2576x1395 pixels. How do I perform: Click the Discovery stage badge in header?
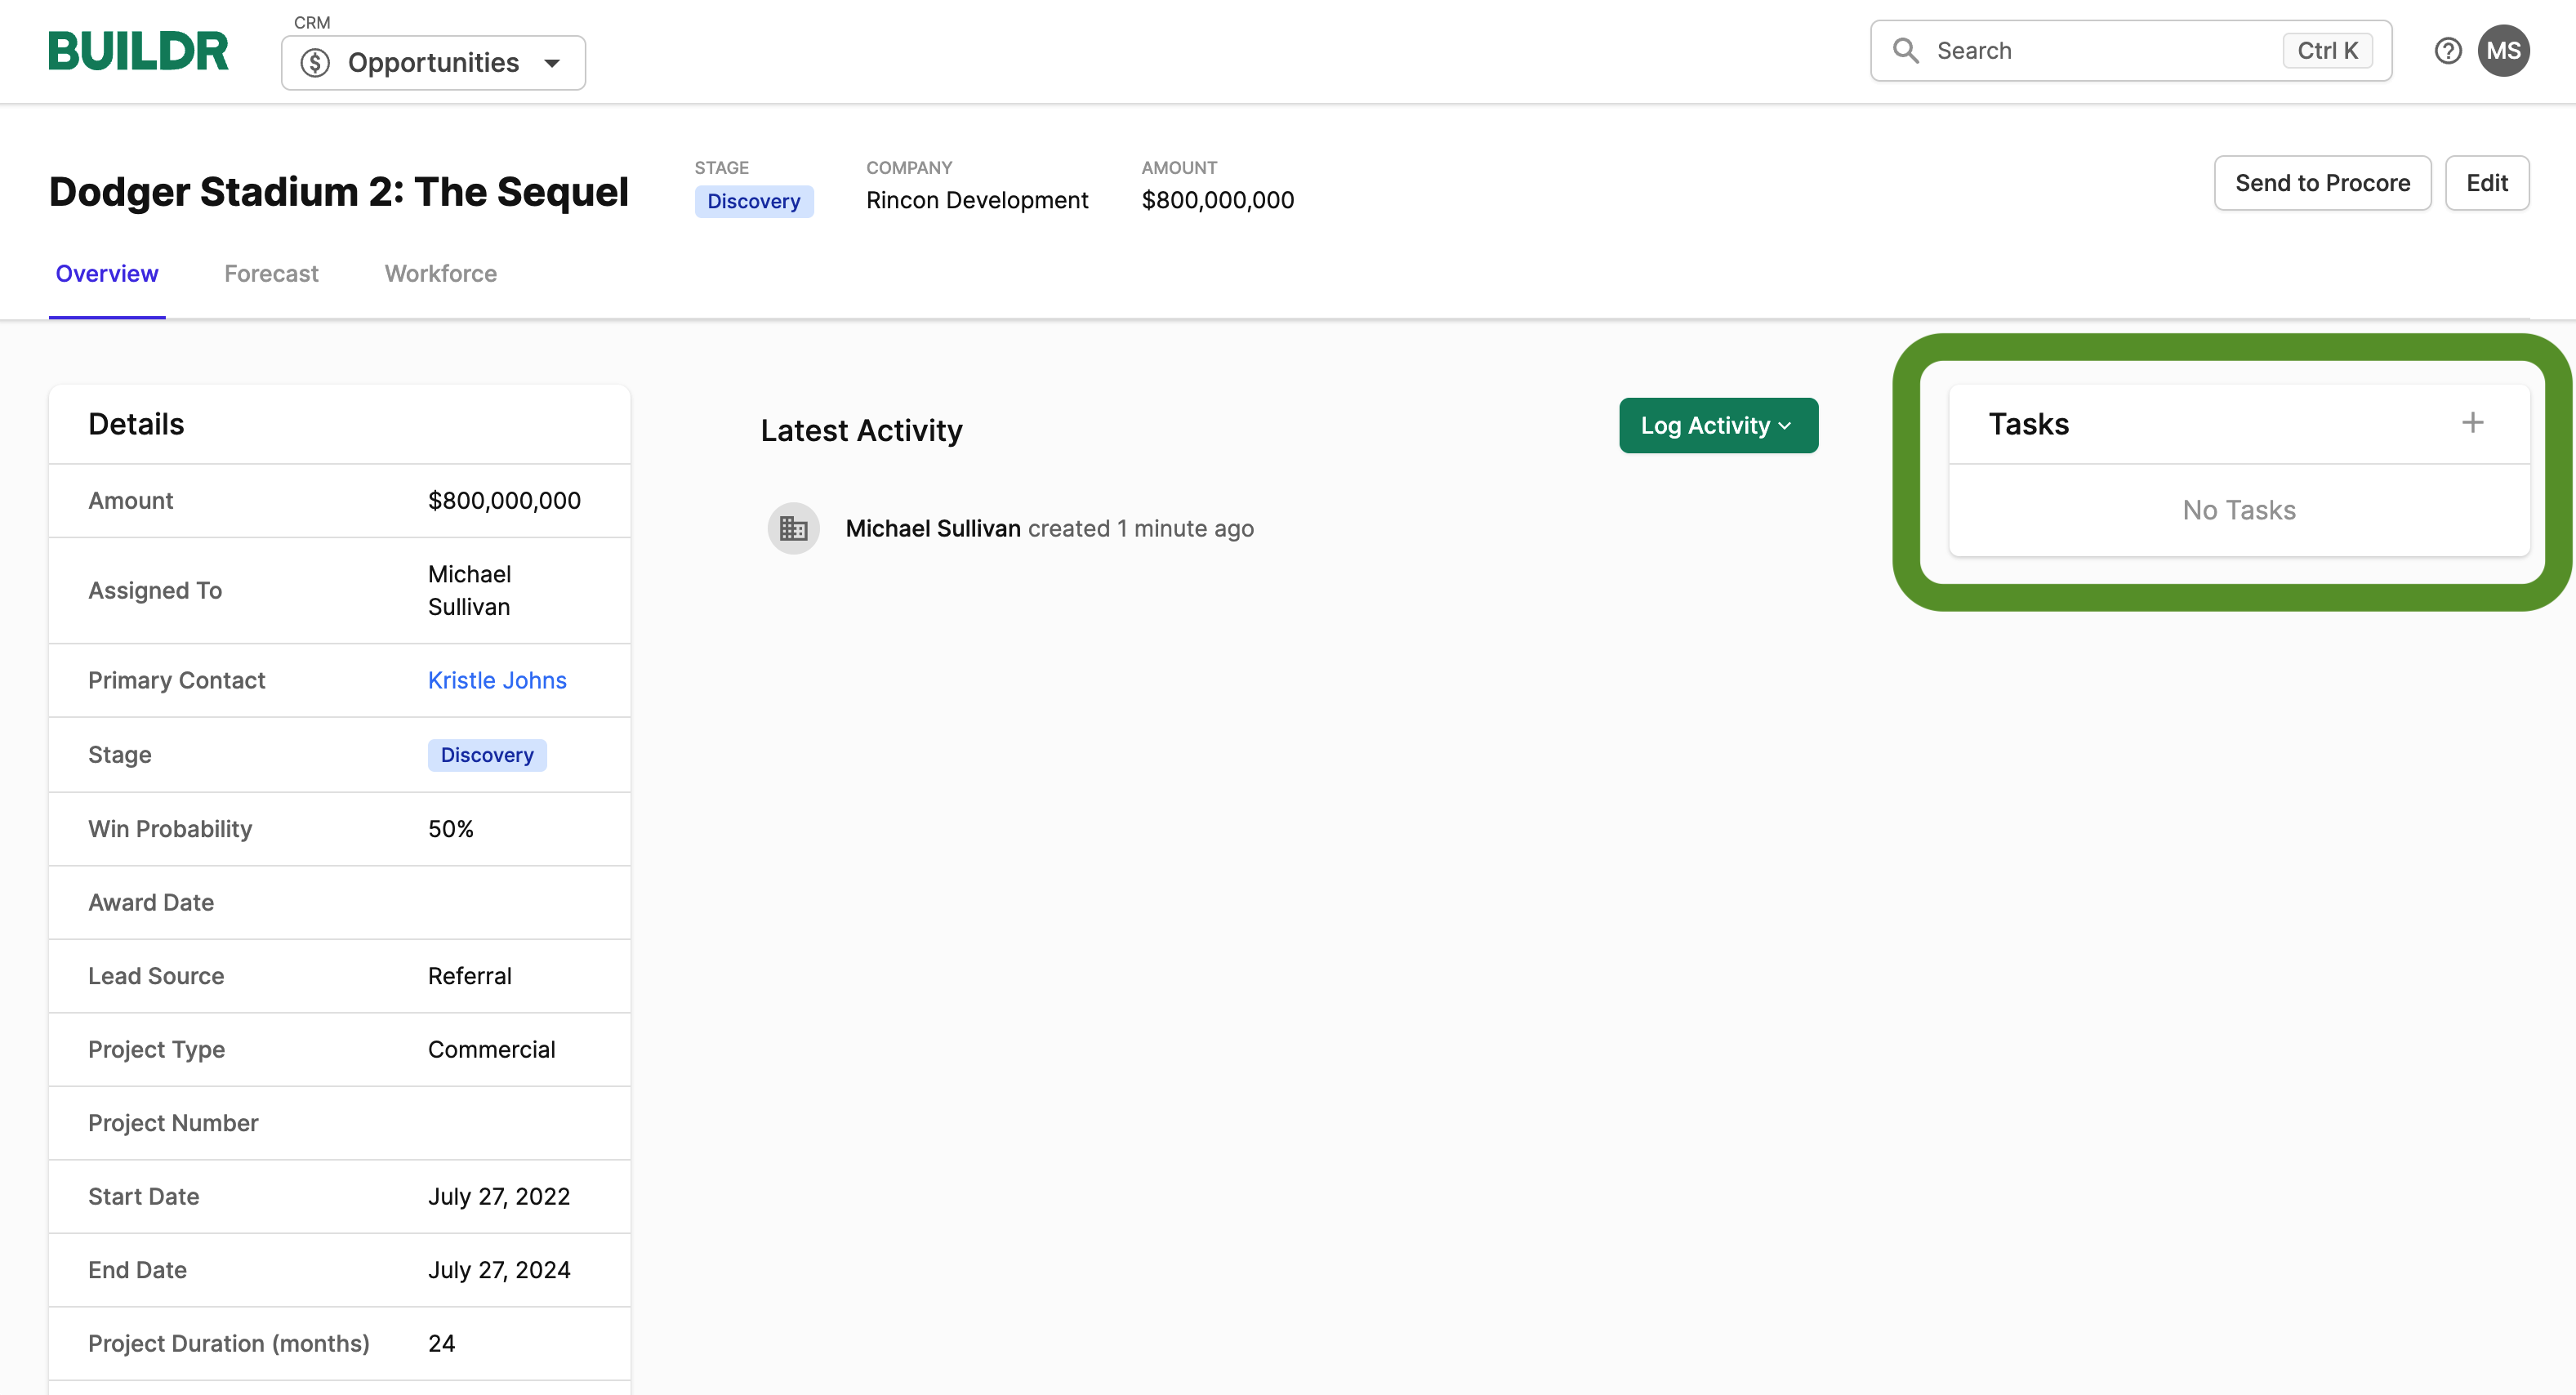pos(754,201)
